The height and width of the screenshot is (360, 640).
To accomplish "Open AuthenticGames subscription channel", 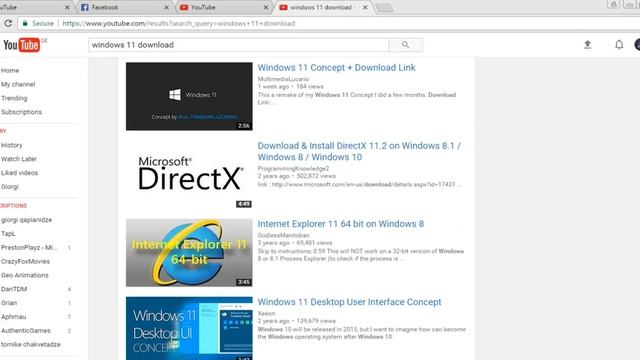I will [x=26, y=331].
